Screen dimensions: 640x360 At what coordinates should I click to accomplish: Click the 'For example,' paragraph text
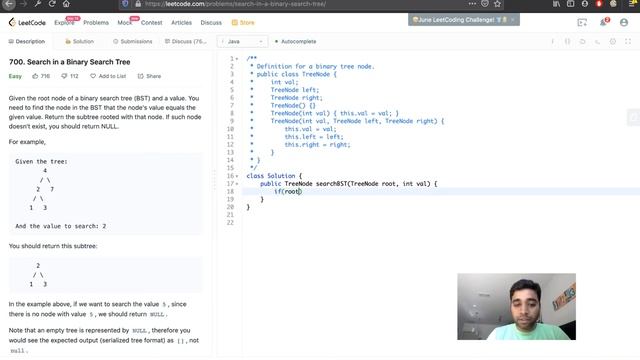click(x=27, y=142)
